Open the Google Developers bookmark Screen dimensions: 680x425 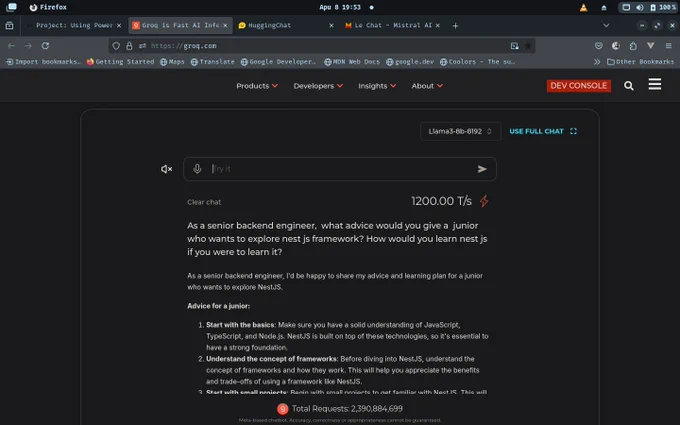[278, 62]
